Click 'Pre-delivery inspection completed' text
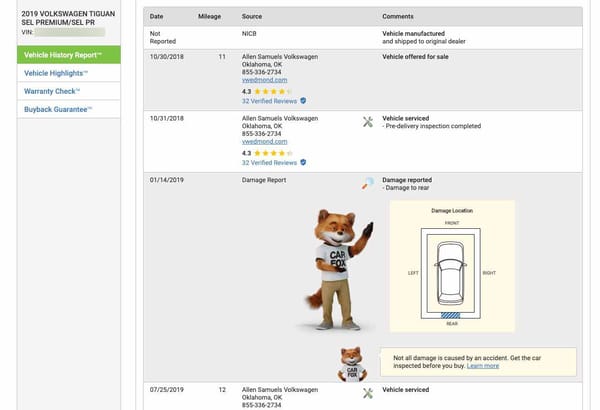 (433, 126)
